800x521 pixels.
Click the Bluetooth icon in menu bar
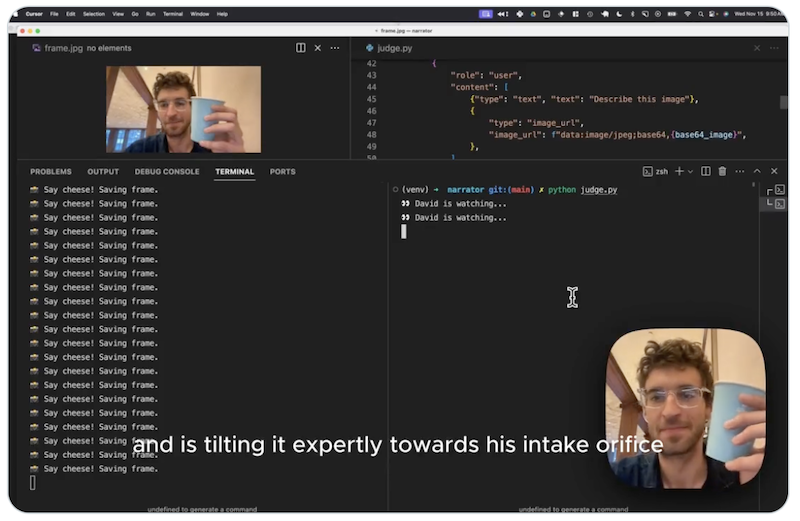[x=632, y=14]
